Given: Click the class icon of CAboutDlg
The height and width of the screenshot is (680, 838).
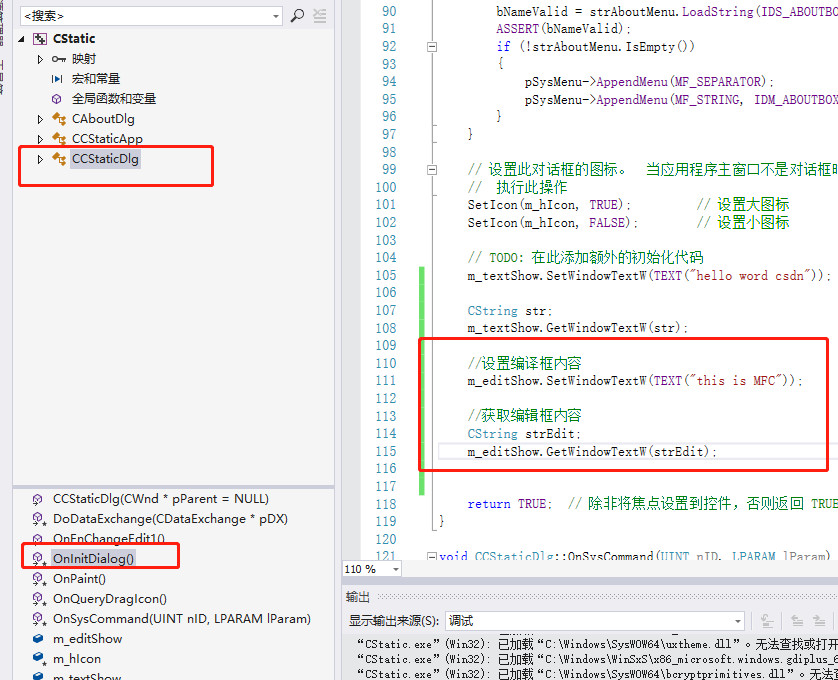Looking at the screenshot, I should [x=59, y=119].
